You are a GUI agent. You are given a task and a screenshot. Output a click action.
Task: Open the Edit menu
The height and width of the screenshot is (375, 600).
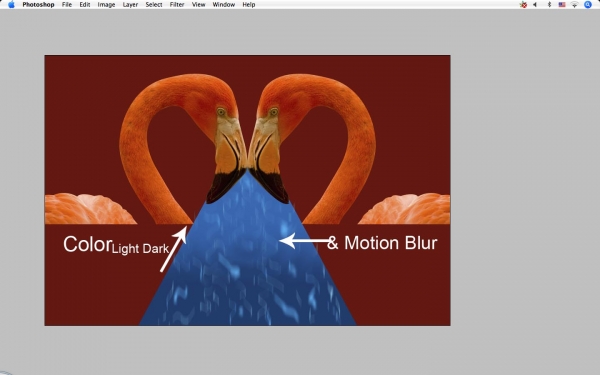click(85, 5)
